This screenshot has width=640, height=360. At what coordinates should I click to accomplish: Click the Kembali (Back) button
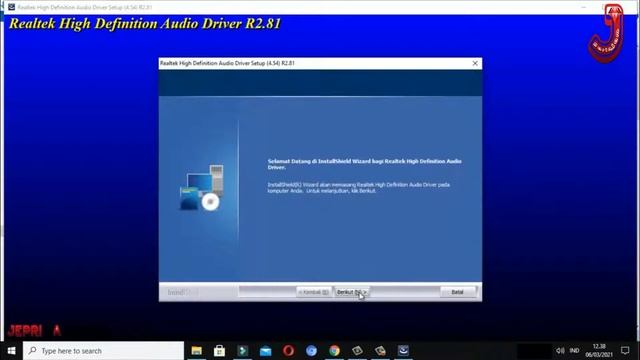click(x=314, y=292)
